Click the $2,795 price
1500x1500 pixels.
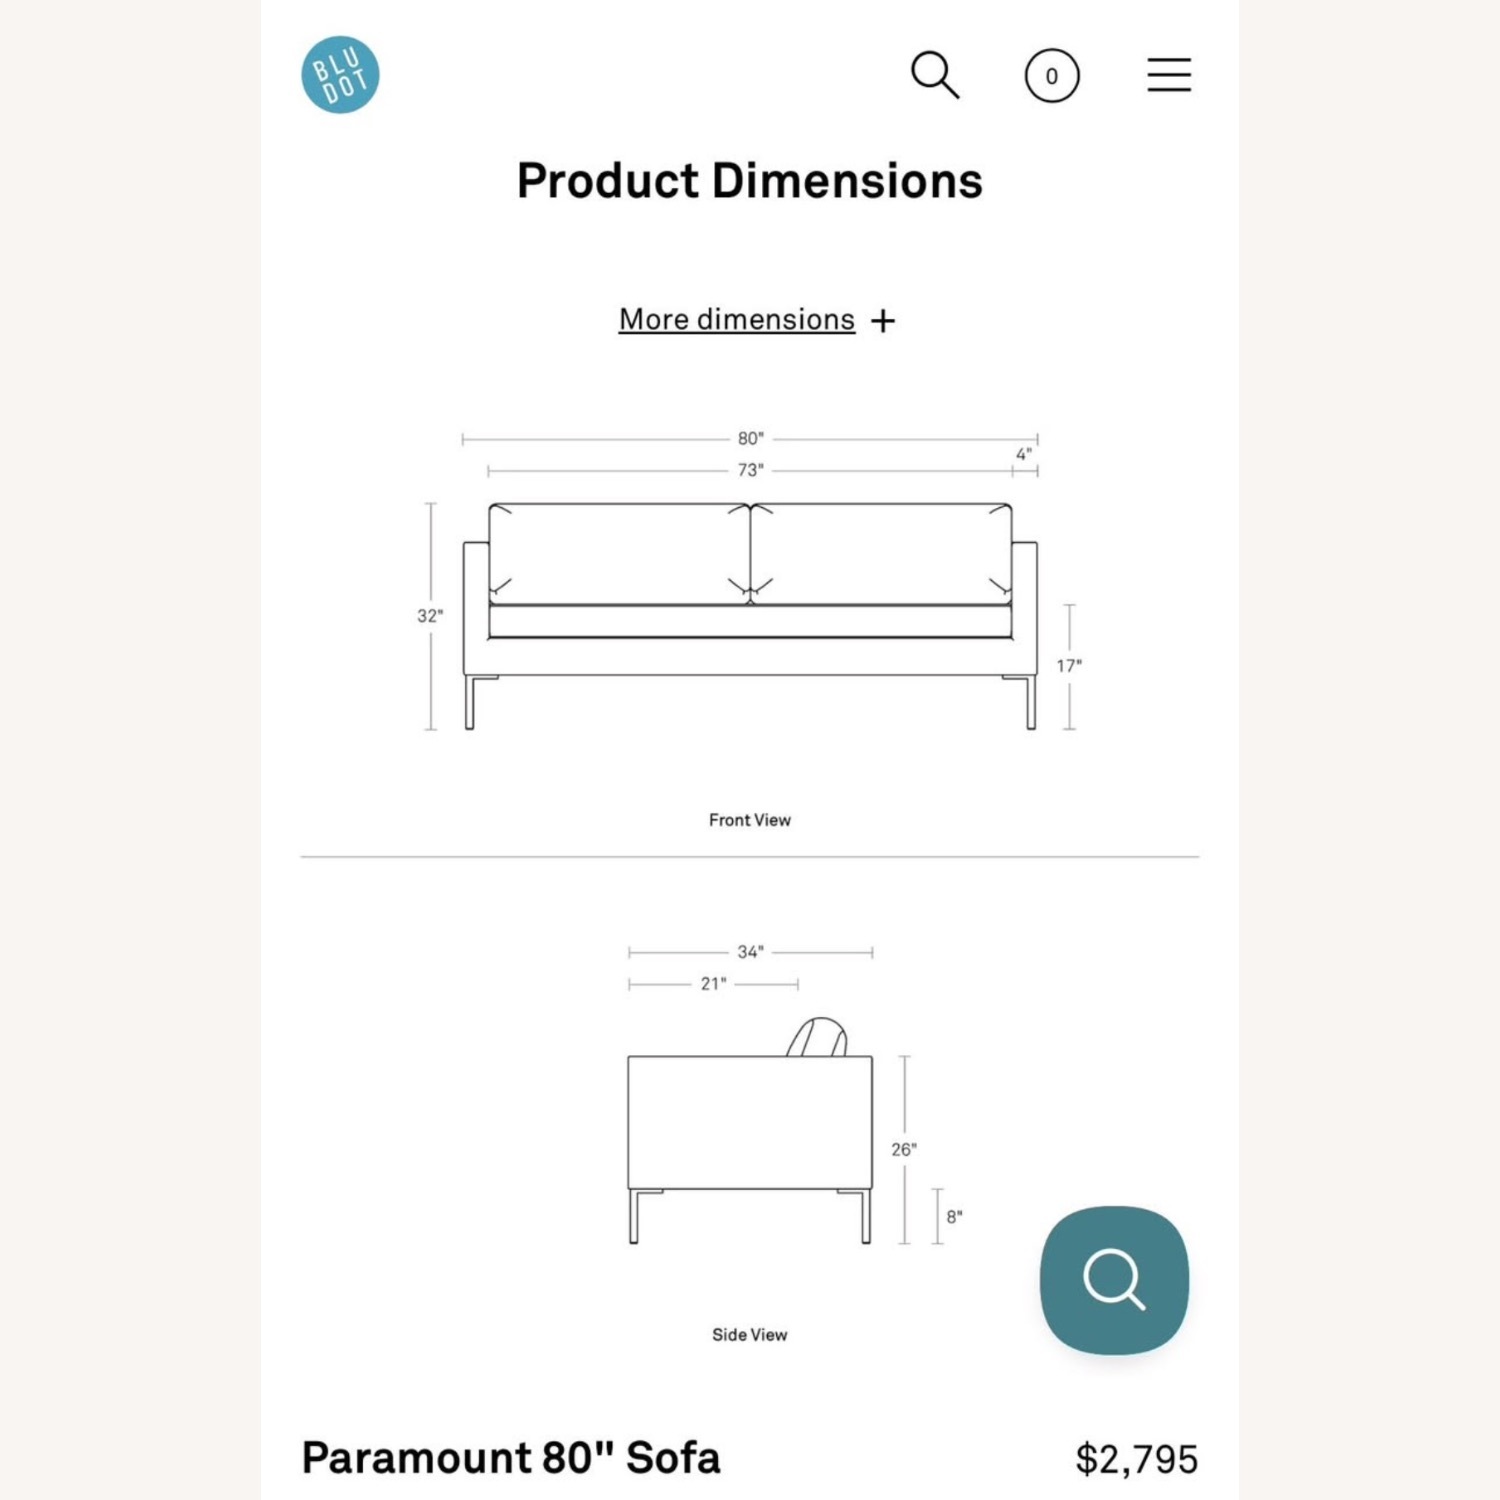pos(1136,1459)
